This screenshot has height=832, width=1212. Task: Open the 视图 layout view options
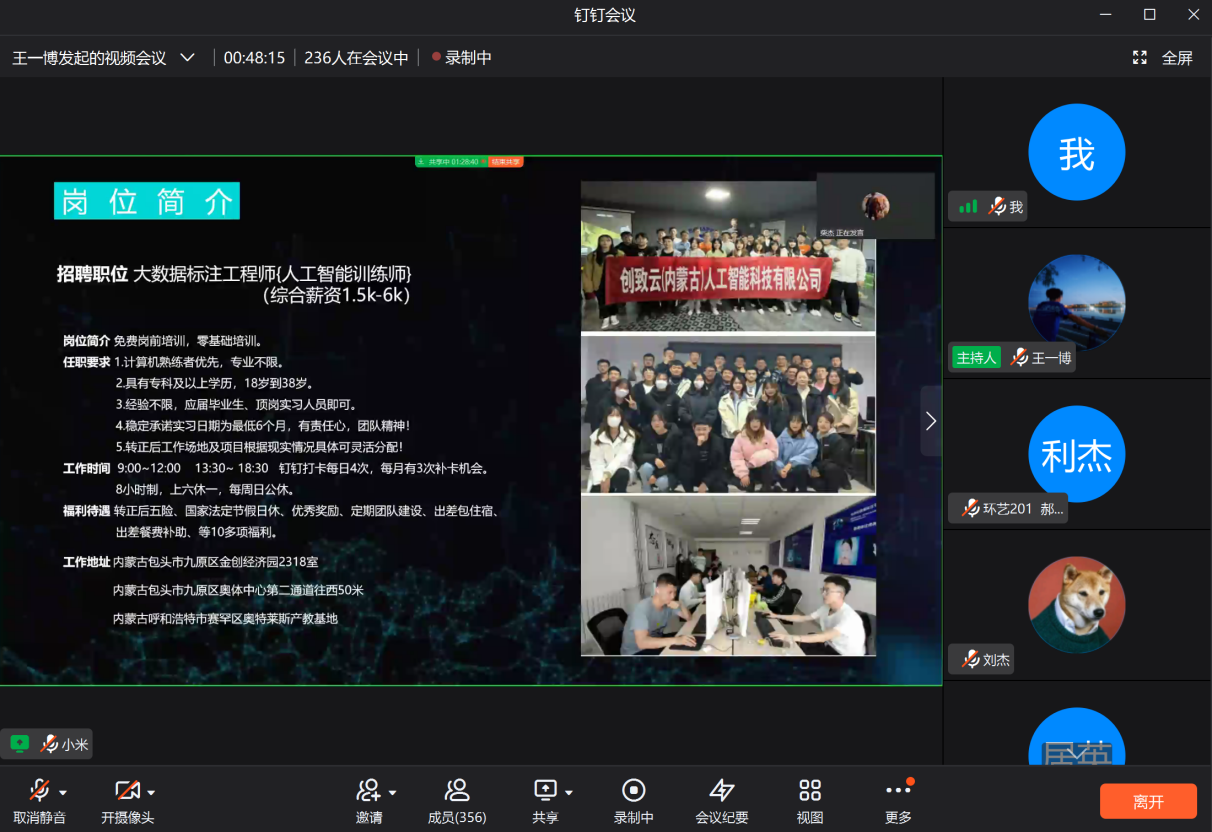[810, 802]
